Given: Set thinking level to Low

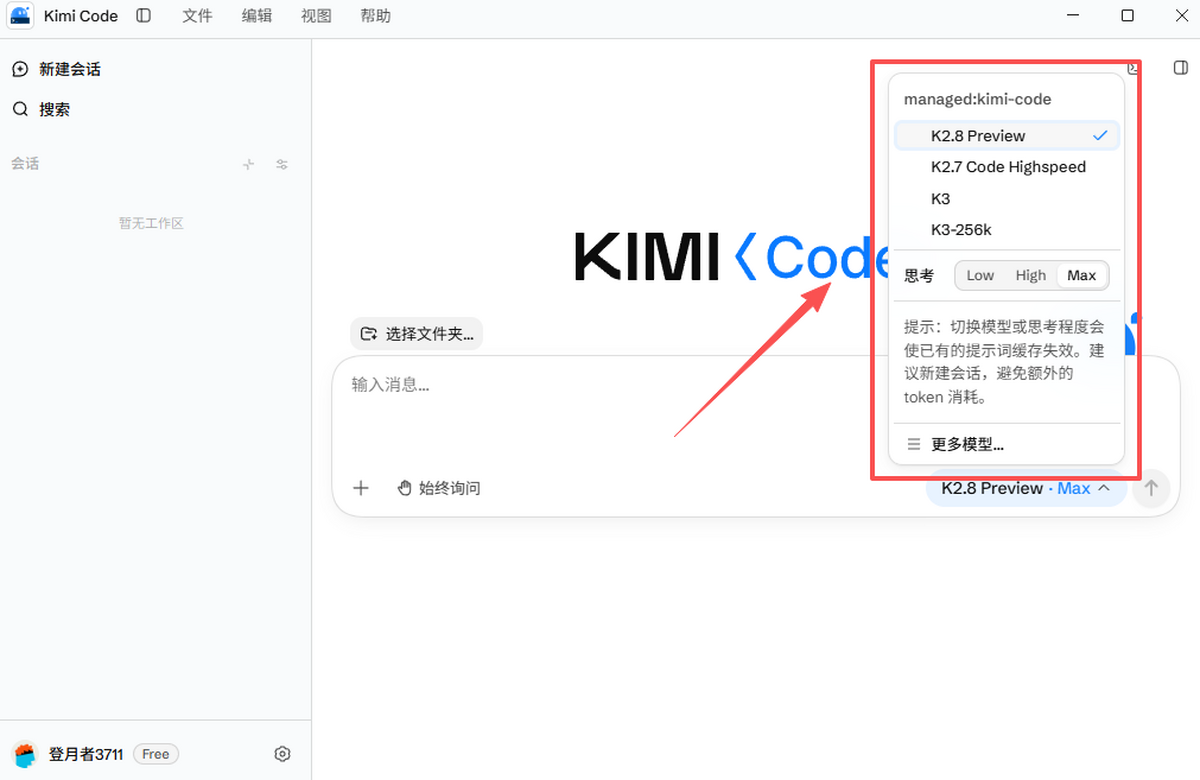Looking at the screenshot, I should tap(980, 275).
